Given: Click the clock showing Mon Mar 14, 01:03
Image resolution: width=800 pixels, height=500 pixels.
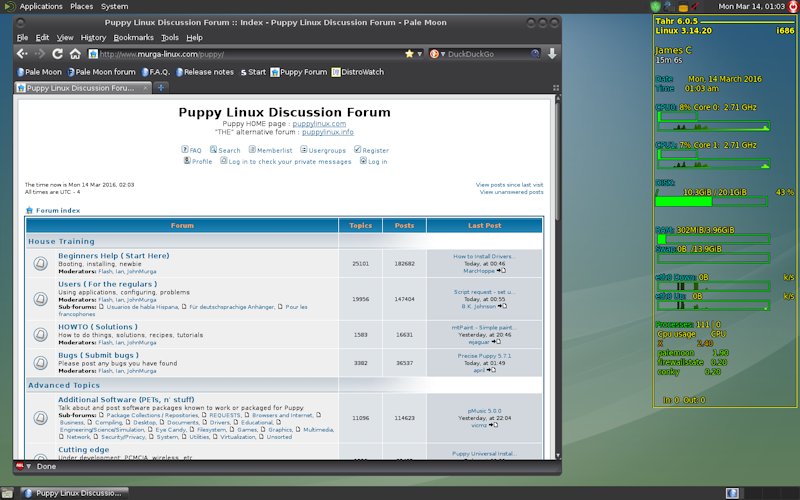Looking at the screenshot, I should pyautogui.click(x=752, y=6).
